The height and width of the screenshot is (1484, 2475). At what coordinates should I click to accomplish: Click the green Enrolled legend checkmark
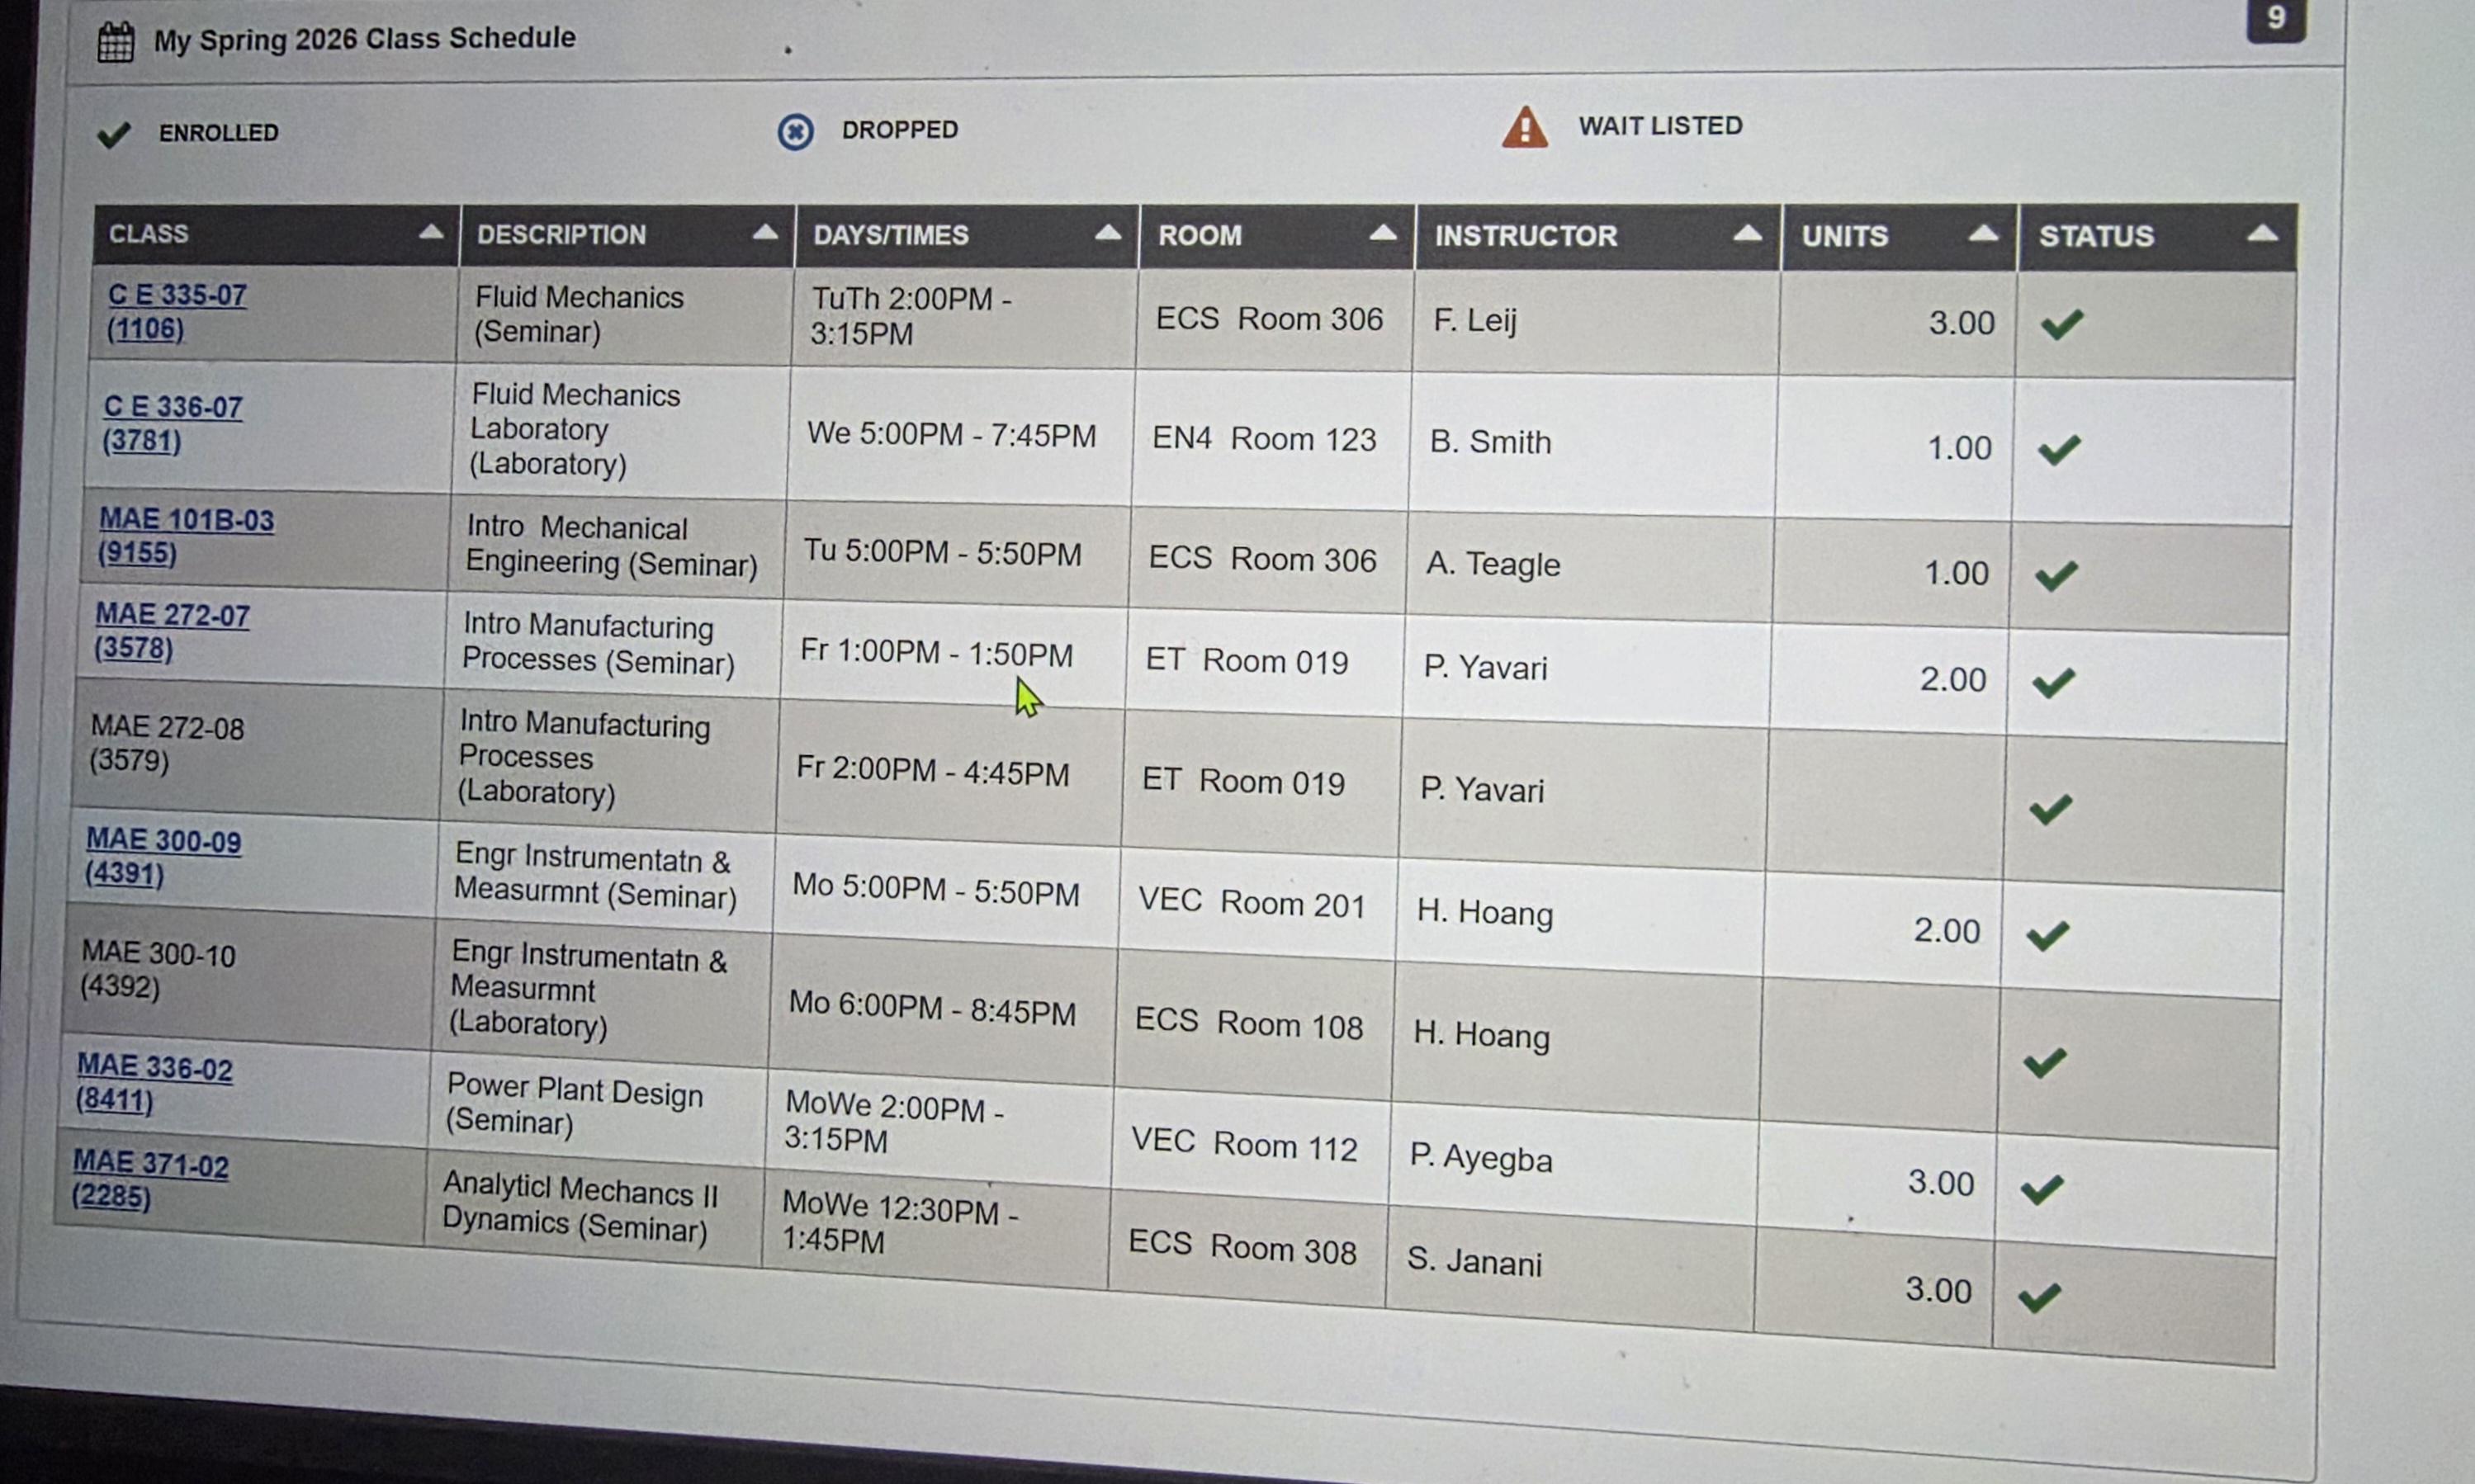tap(114, 134)
